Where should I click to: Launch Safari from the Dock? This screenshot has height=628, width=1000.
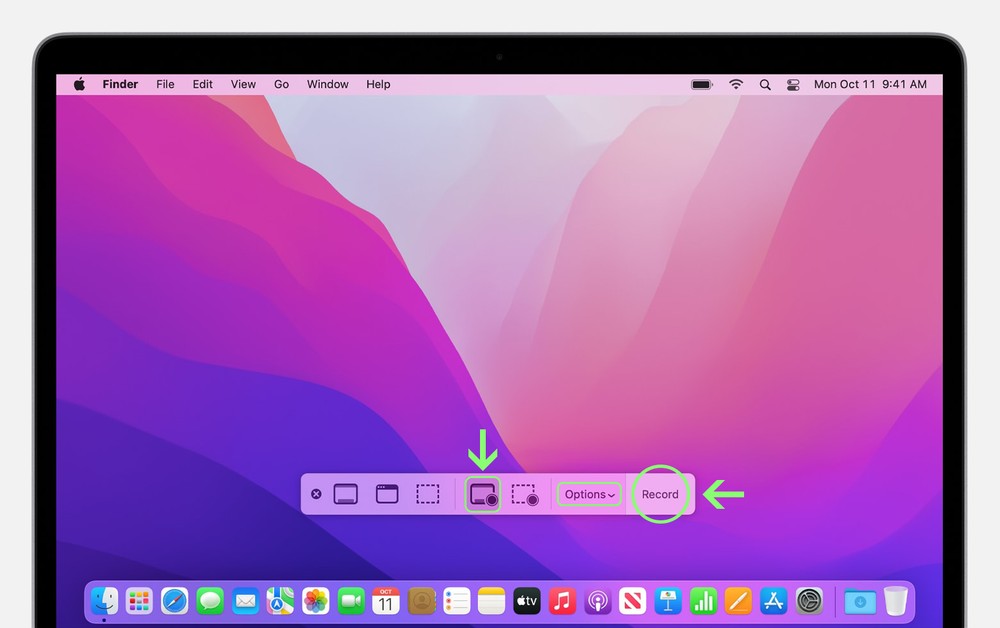175,601
